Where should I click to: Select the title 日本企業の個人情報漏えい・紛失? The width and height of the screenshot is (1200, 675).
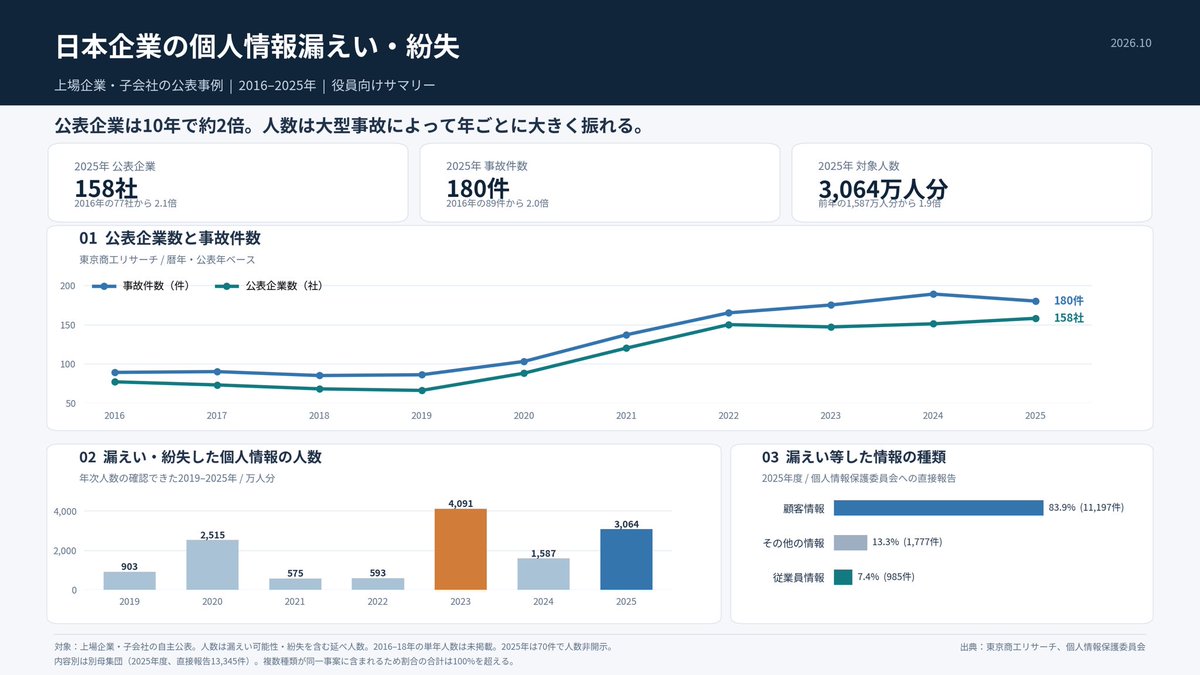click(258, 46)
